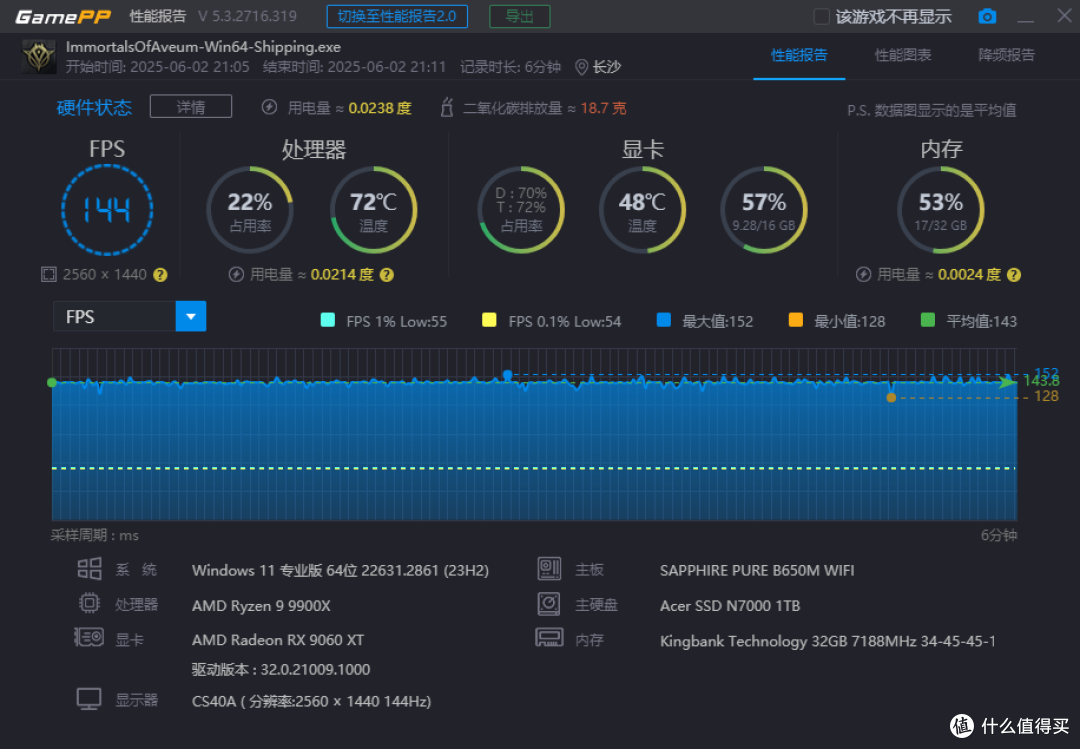Click the power icon beside total 用电量 0.0238
This screenshot has height=749, width=1080.
(x=269, y=107)
